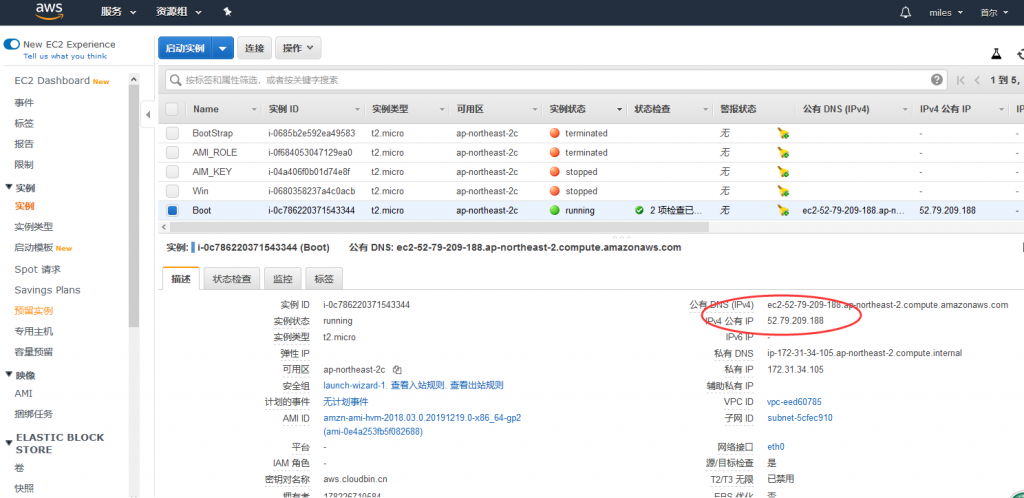Click green status check icon on Boot row
The image size is (1024, 498).
(x=639, y=210)
